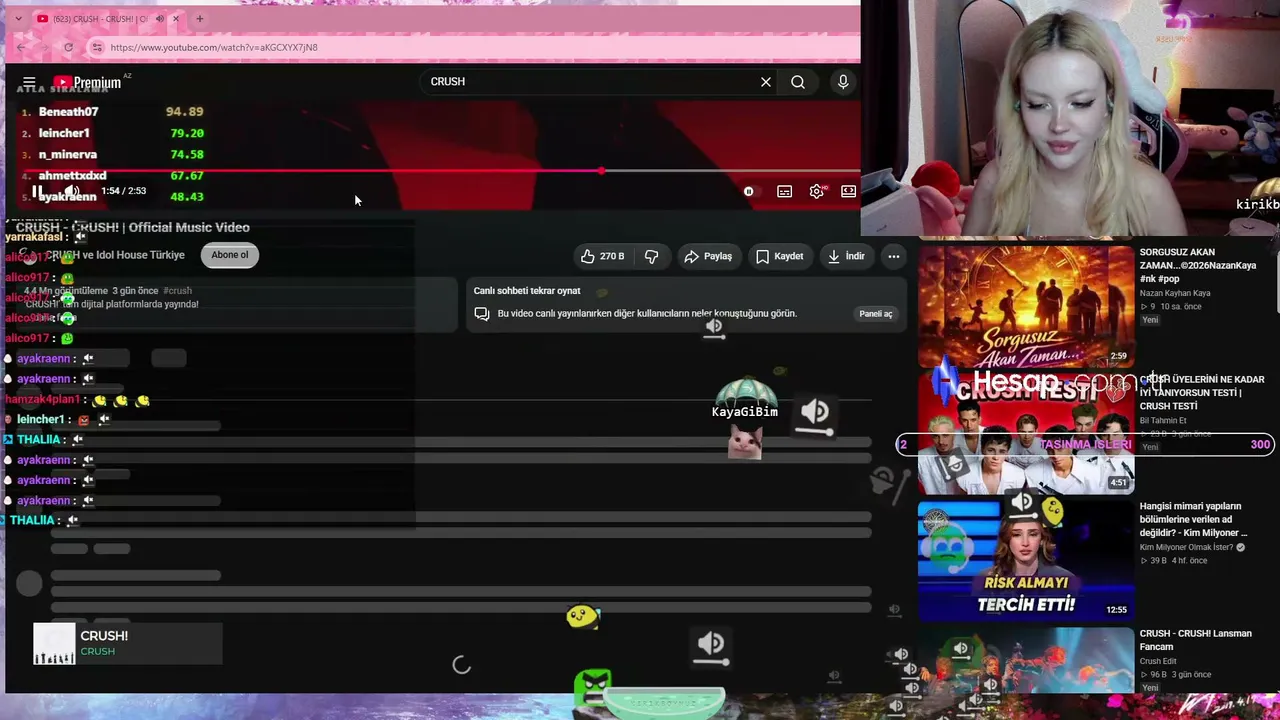Screen dimensions: 1280x720
Task: Open the player settings gear
Action: (817, 191)
